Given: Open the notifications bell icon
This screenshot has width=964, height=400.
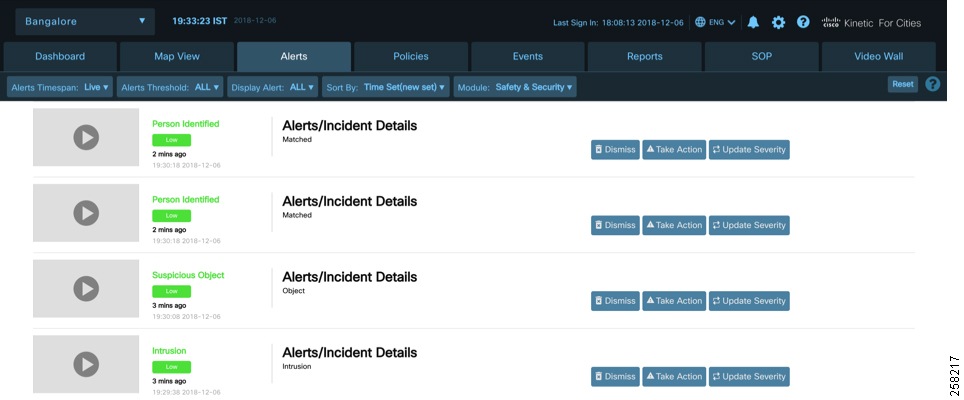Looking at the screenshot, I should [x=753, y=22].
